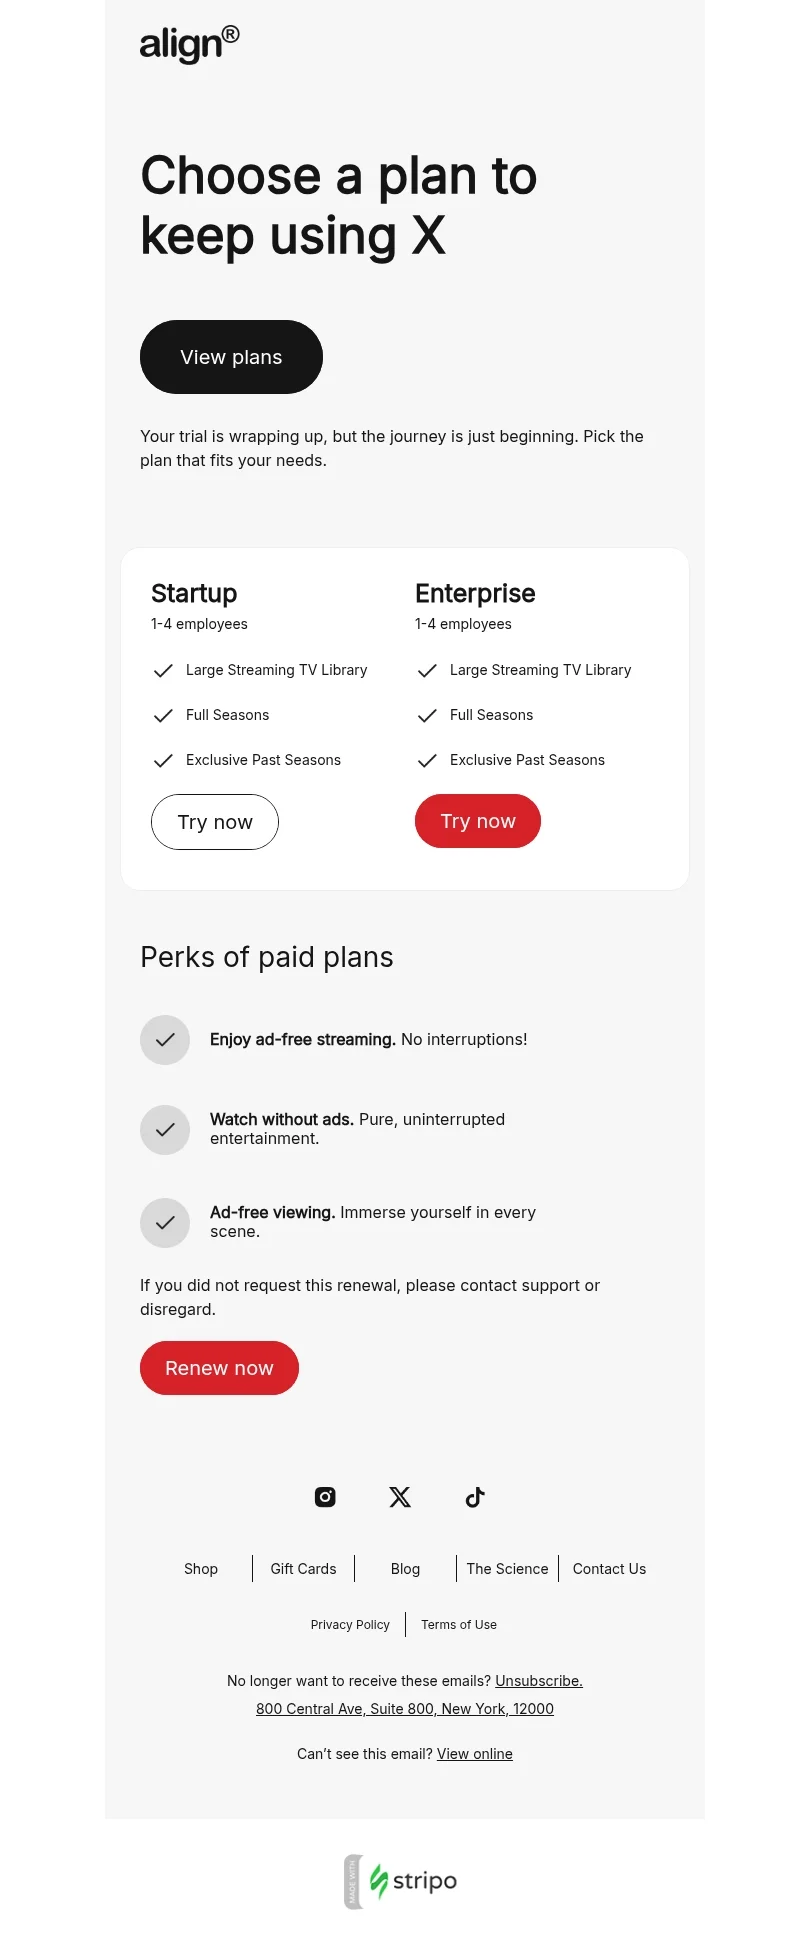Open the Privacy Policy link
The image size is (810, 1945).
point(350,1625)
